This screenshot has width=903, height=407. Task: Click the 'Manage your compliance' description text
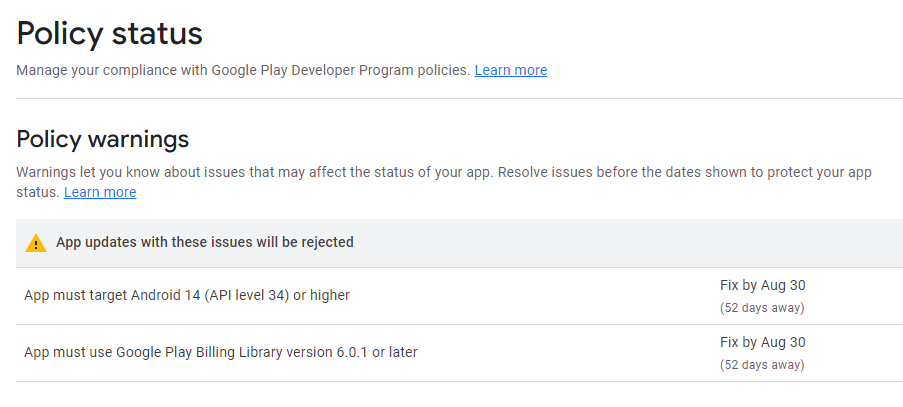point(243,70)
